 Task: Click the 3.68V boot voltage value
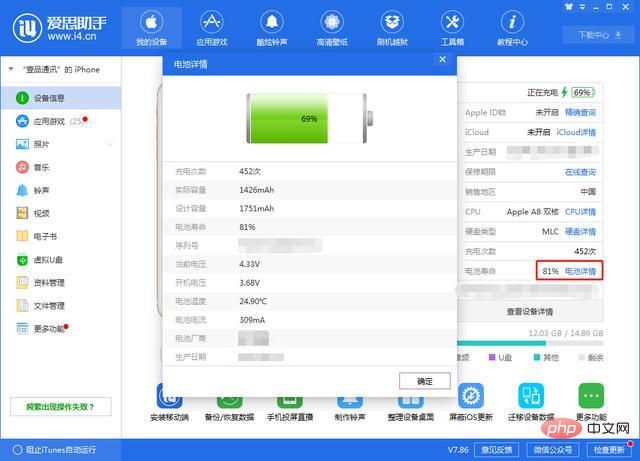coord(249,283)
